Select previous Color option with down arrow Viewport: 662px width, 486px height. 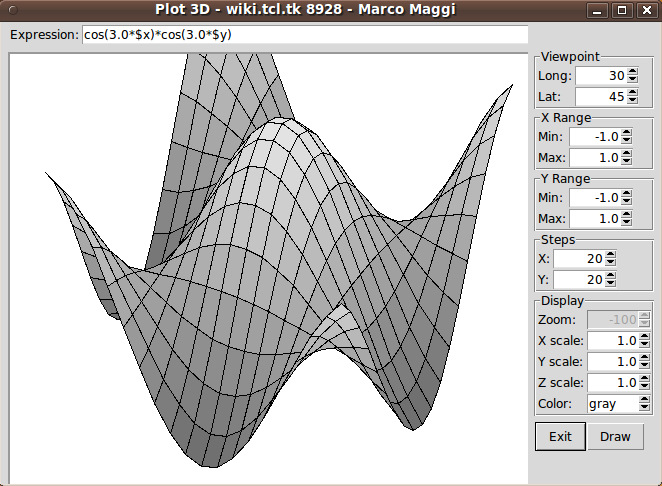644,407
